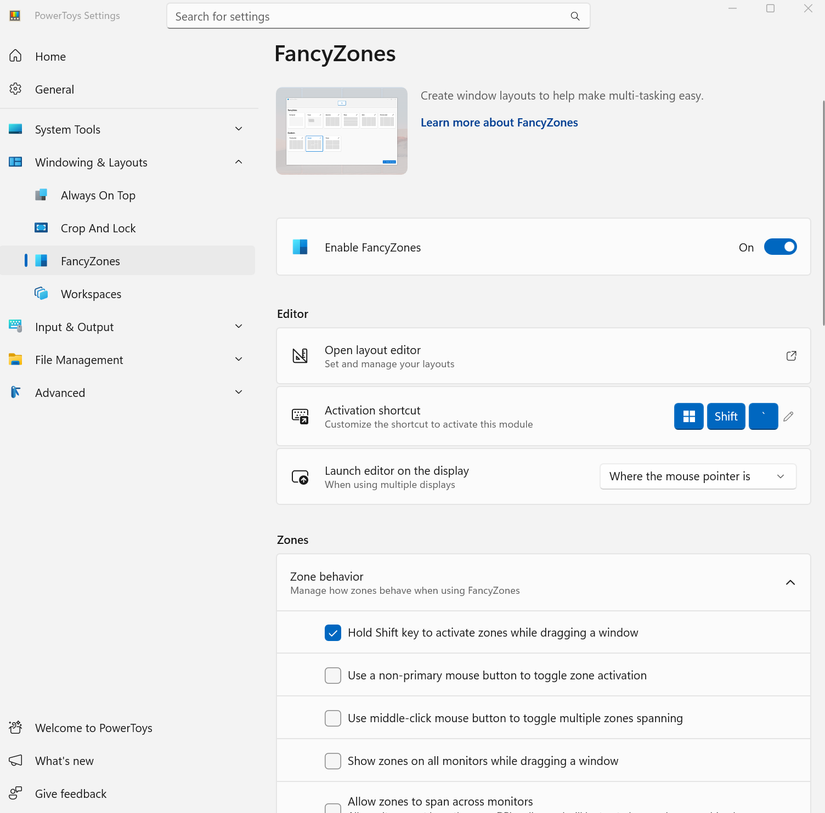The image size is (825, 813).
Task: Open the Crop And Lock settings
Action: [x=100, y=228]
